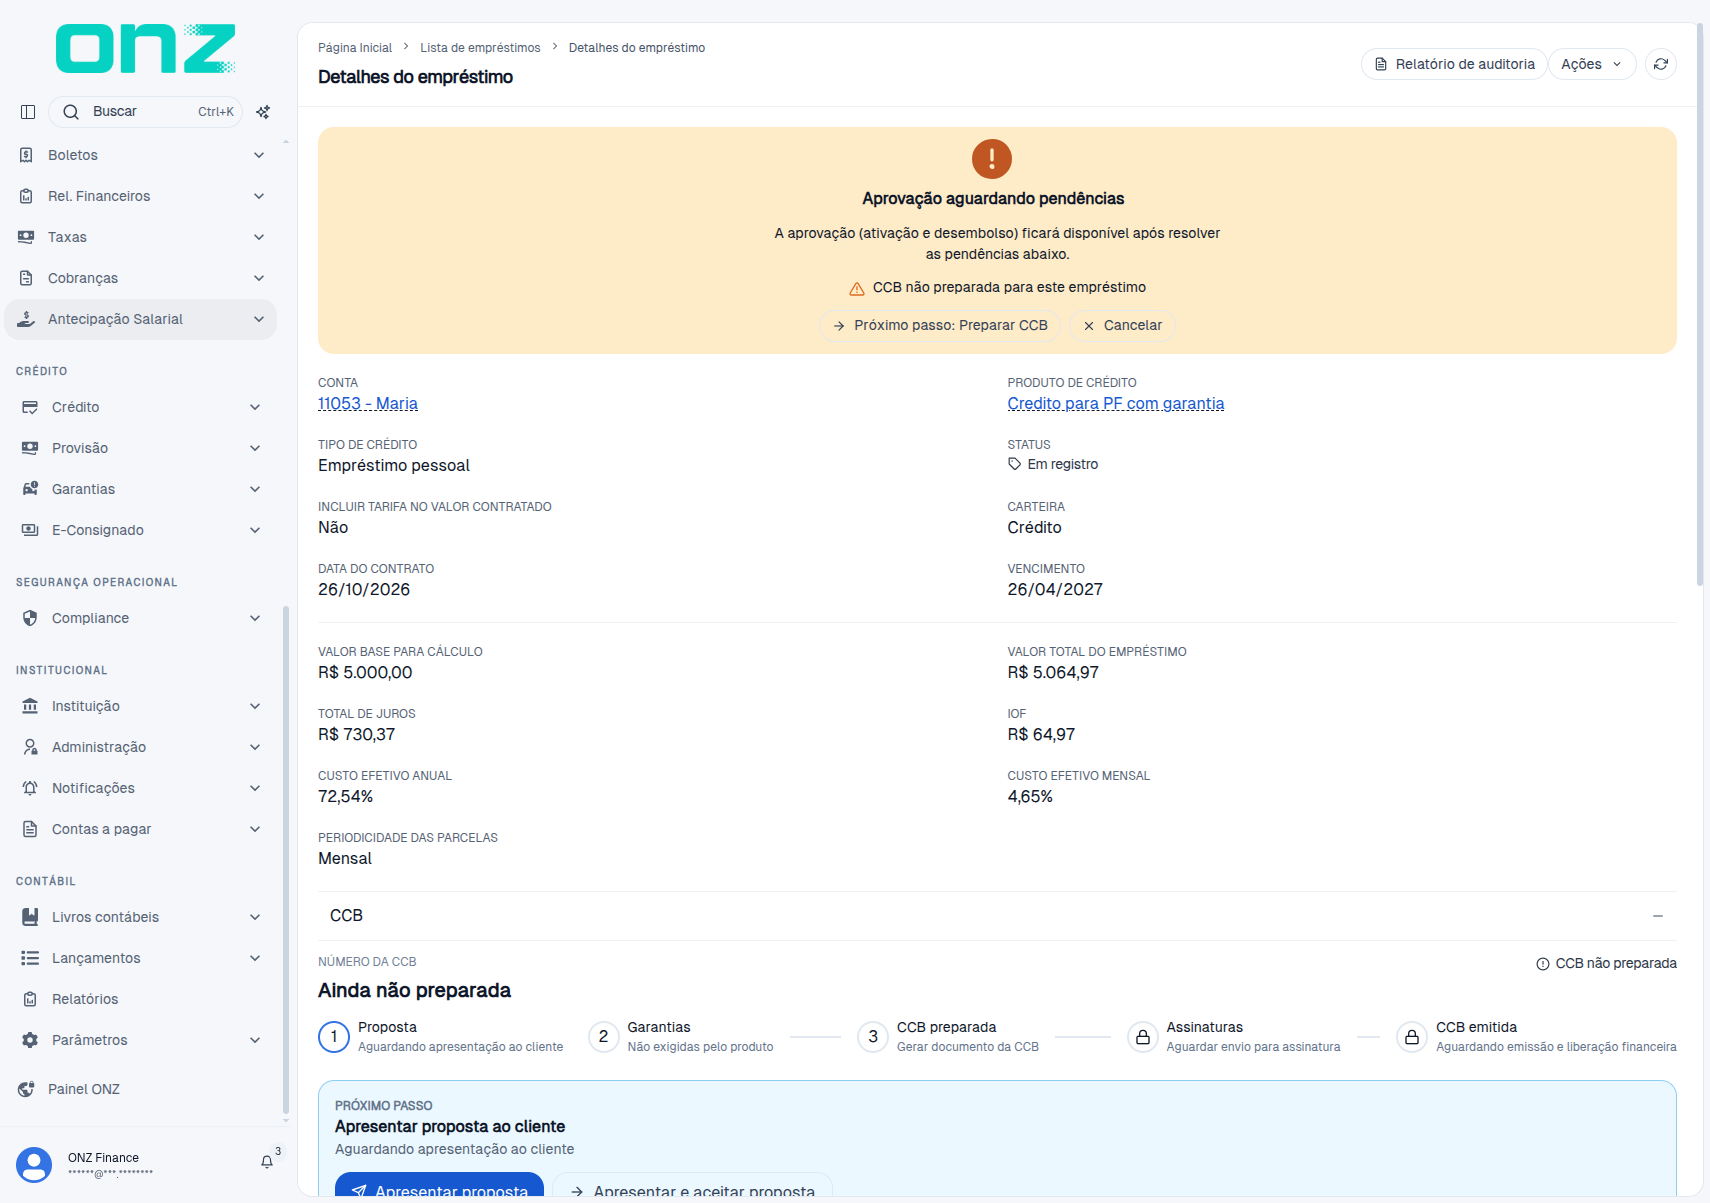Expand the Crédito menu chevron
This screenshot has width=1710, height=1203.
point(255,407)
